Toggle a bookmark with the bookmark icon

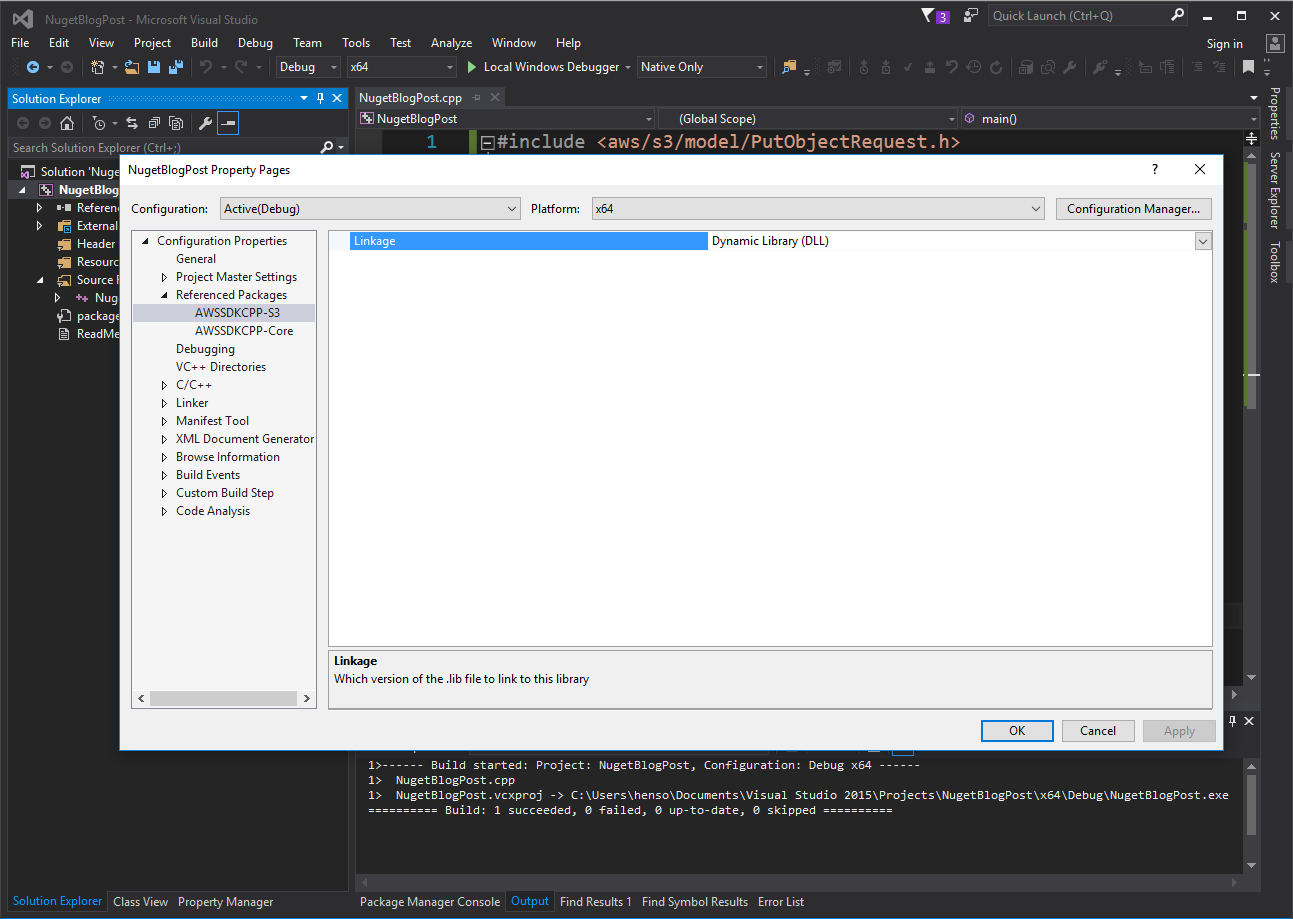coord(1248,67)
